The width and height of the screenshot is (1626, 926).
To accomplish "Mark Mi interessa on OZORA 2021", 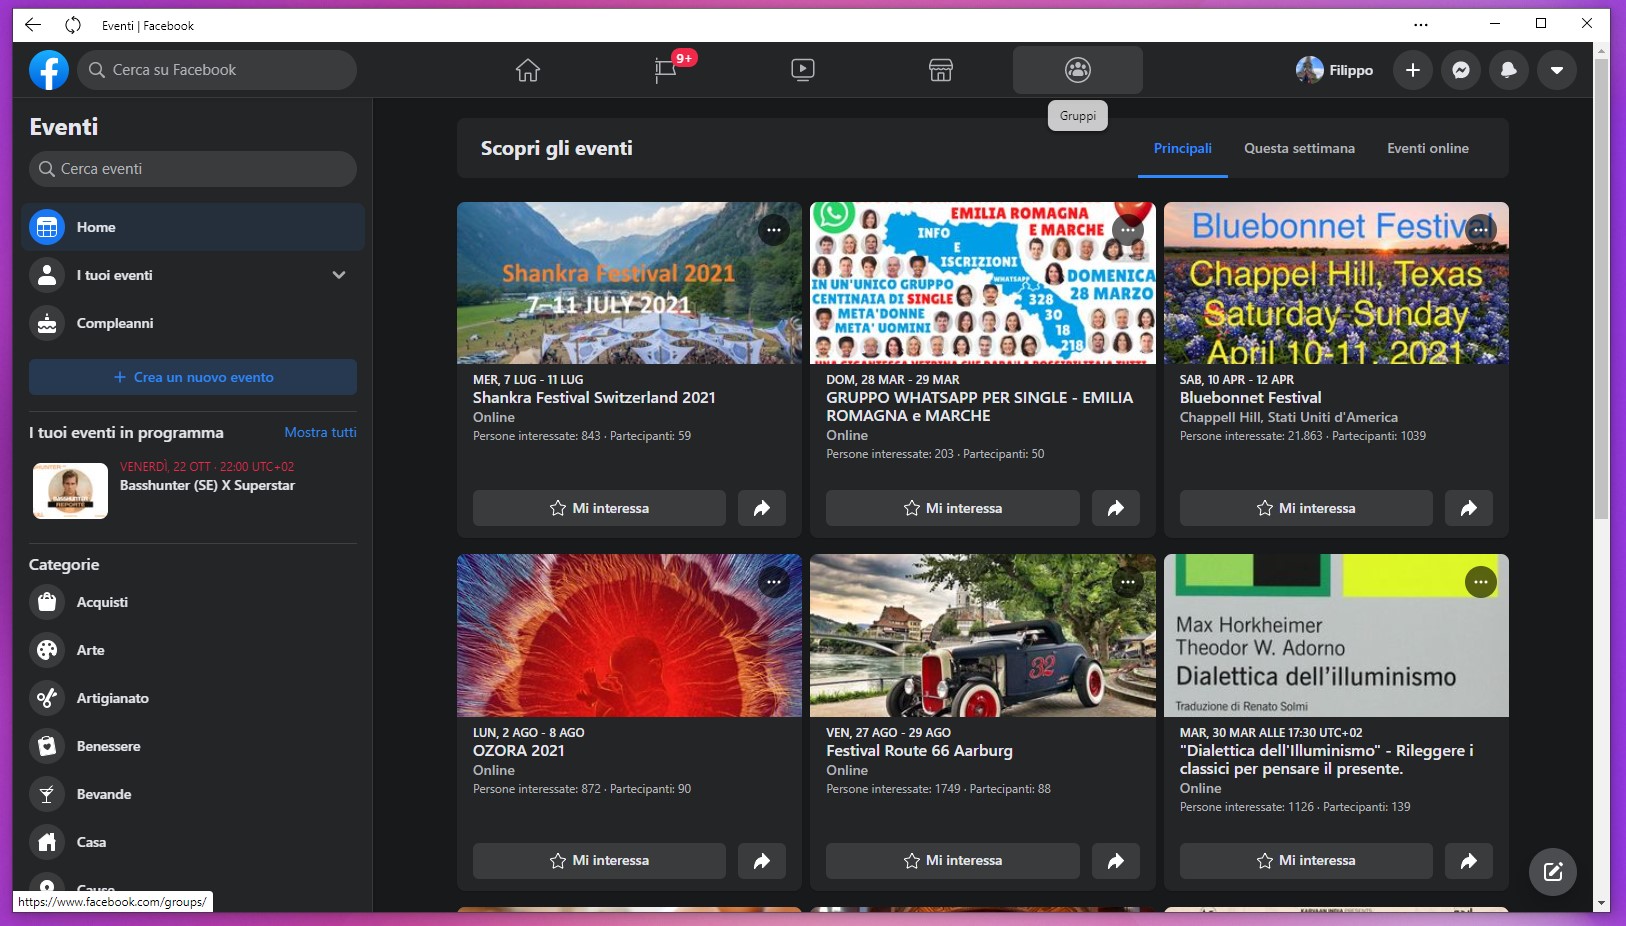I will coord(599,861).
